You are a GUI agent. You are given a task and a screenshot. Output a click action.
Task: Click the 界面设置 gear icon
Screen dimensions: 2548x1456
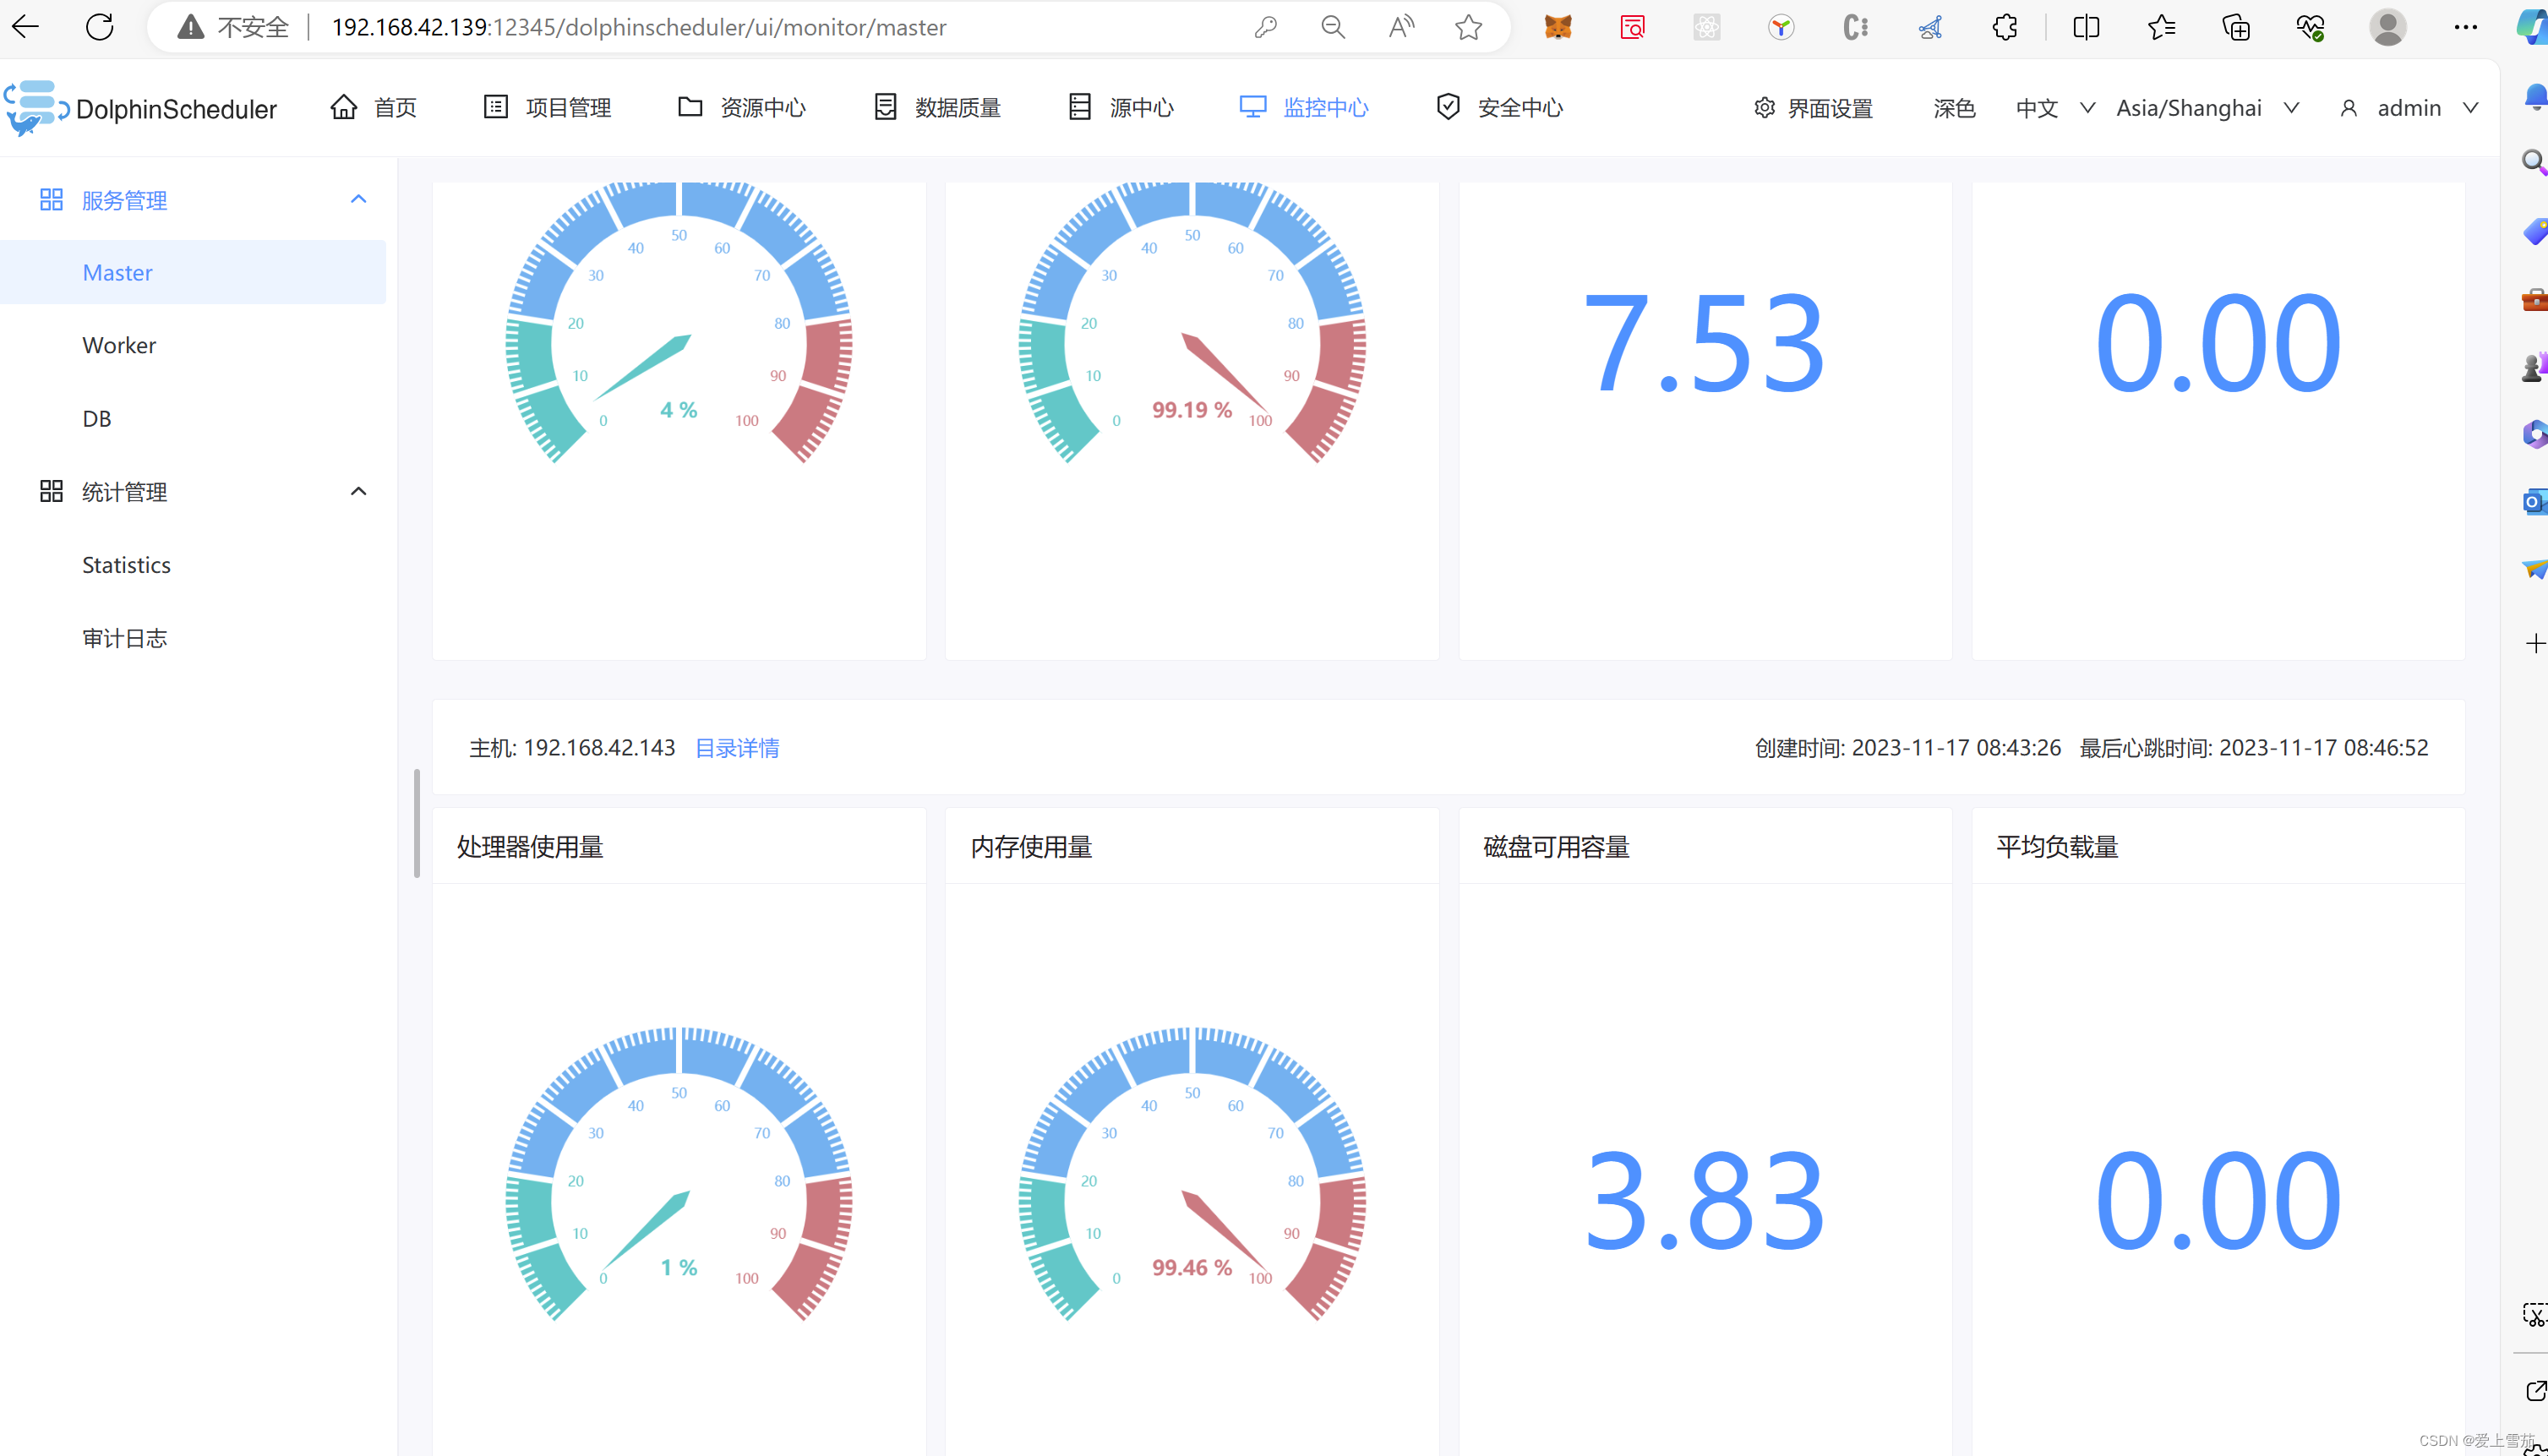coord(1764,108)
